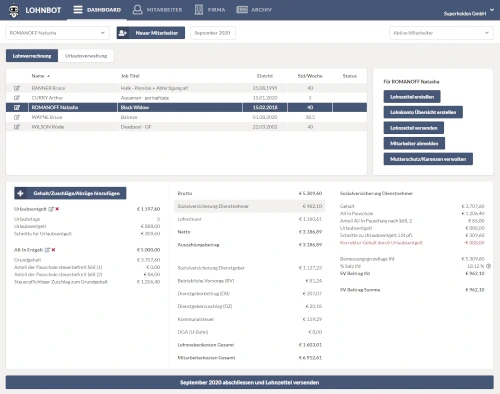Open edit icon for WAYNE Bruce row
The height and width of the screenshot is (394, 500).
click(x=17, y=117)
